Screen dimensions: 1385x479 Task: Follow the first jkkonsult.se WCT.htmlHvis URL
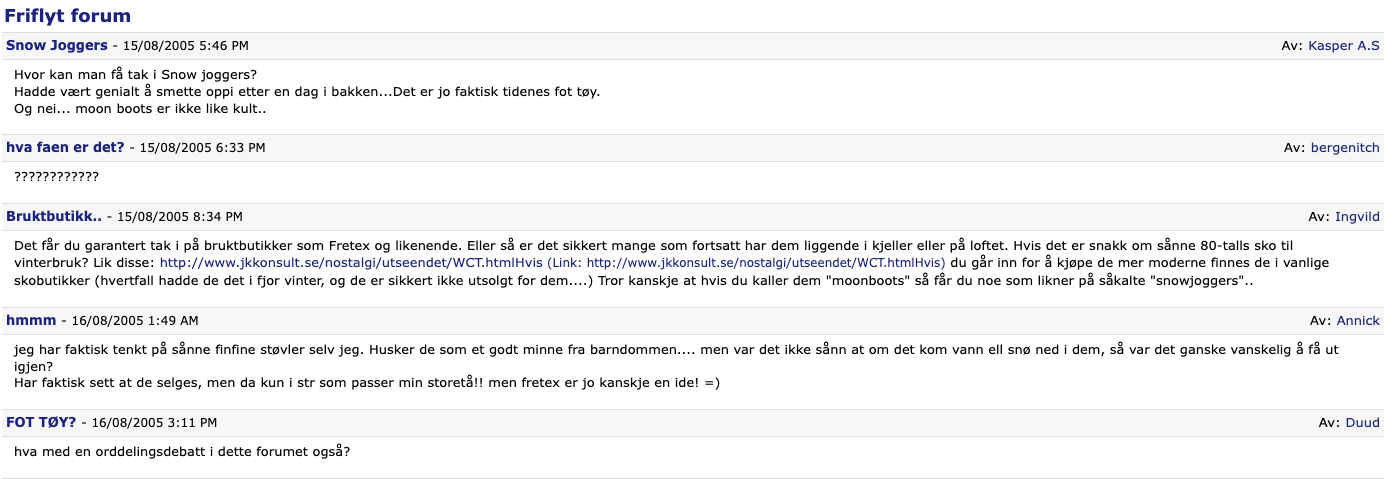[350, 262]
